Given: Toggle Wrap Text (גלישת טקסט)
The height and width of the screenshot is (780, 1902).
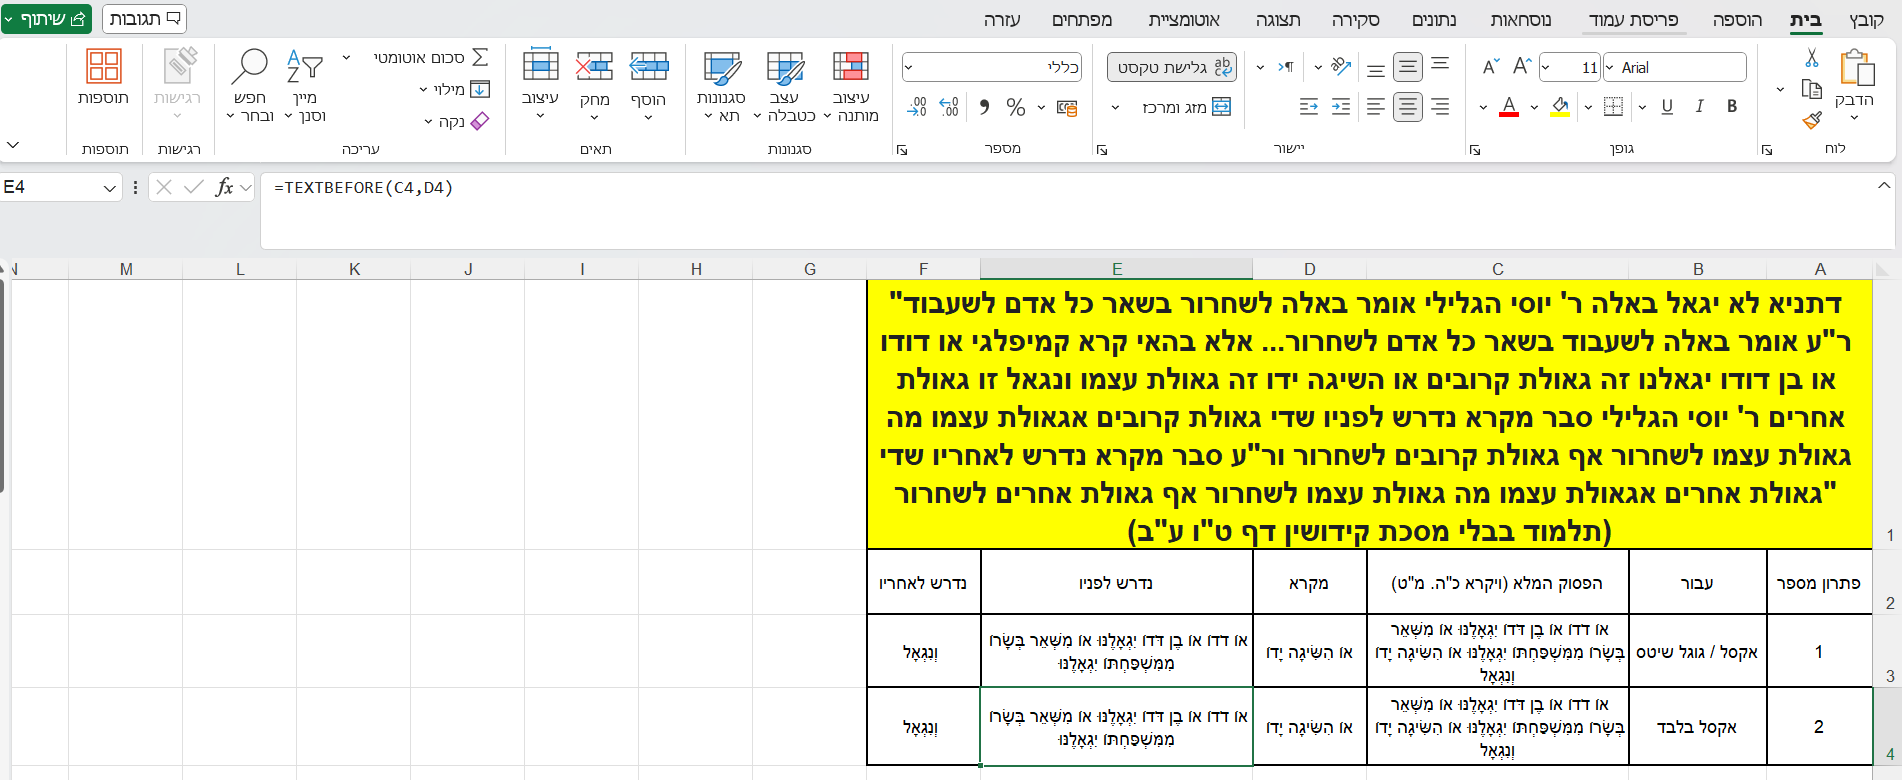Looking at the screenshot, I should (1172, 67).
